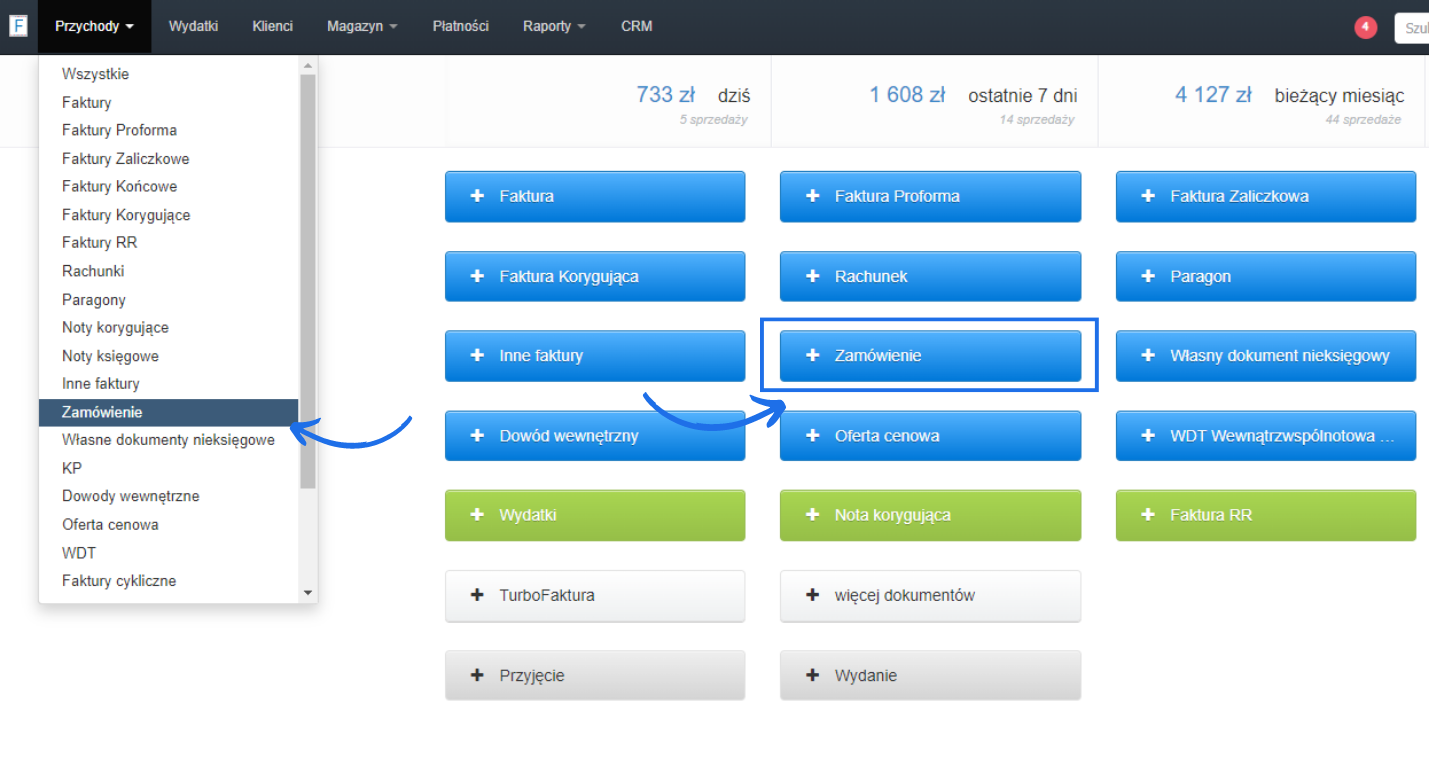Add WDT Wewnątrzwspólnotowa document
1433x758 pixels.
[x=1266, y=435]
